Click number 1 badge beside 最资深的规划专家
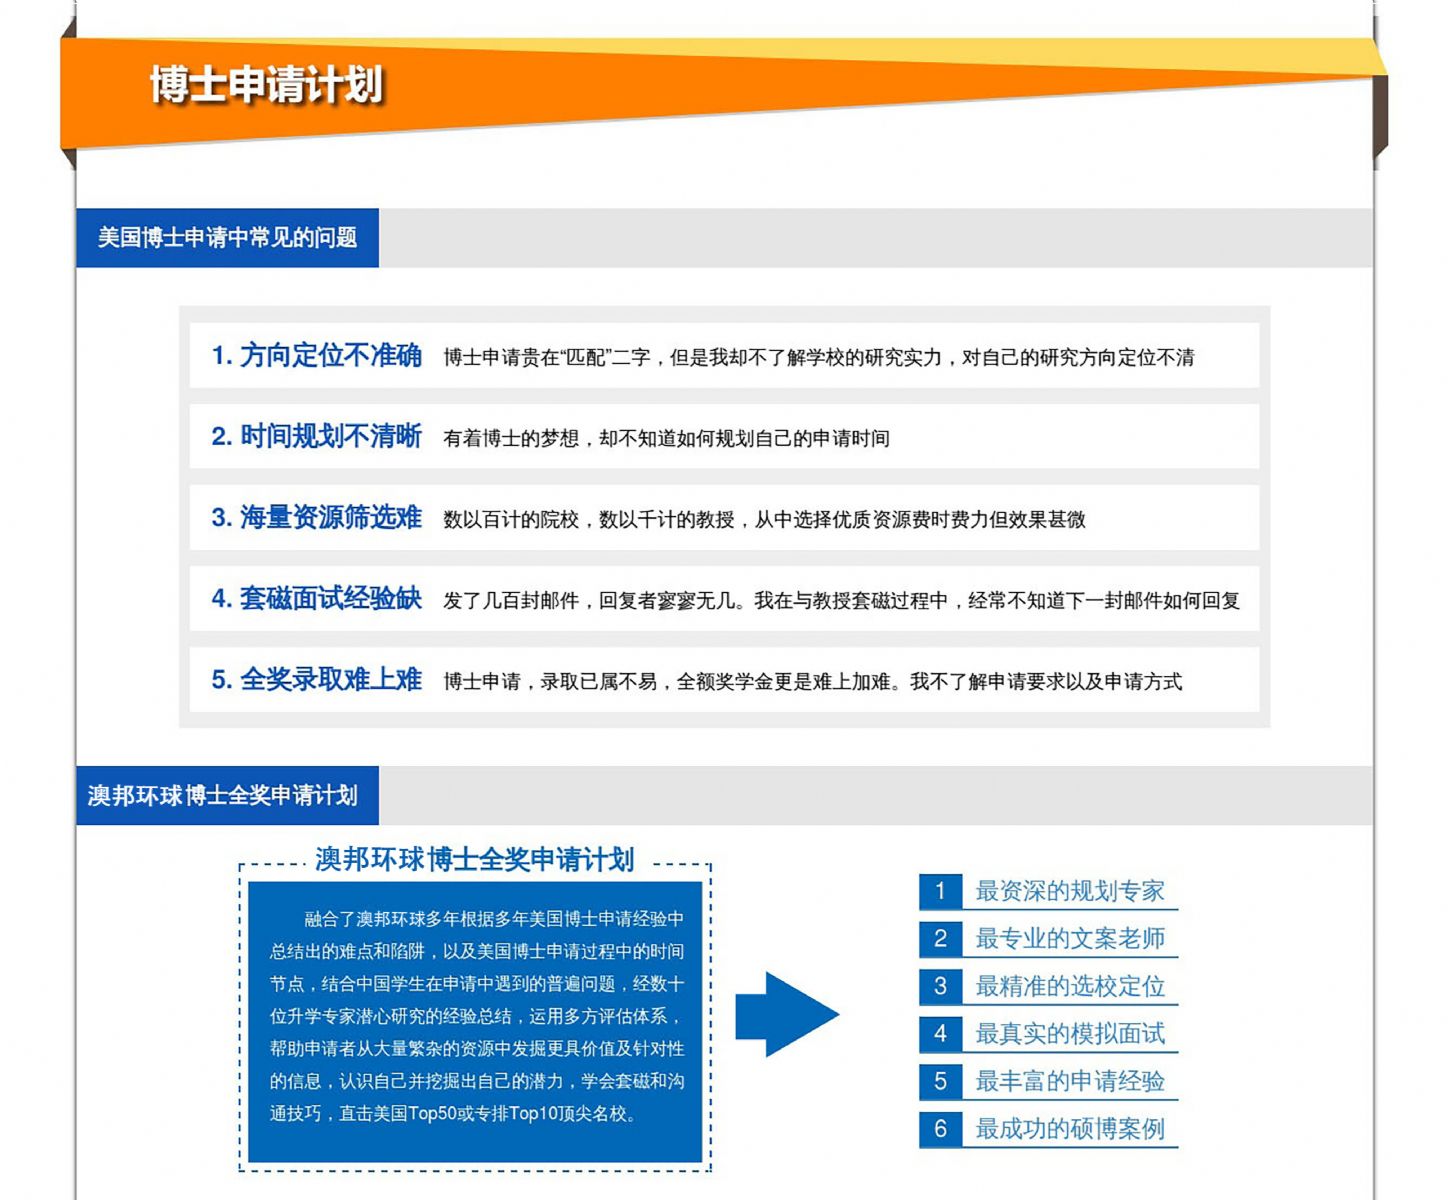Image resolution: width=1448 pixels, height=1200 pixels. click(940, 891)
